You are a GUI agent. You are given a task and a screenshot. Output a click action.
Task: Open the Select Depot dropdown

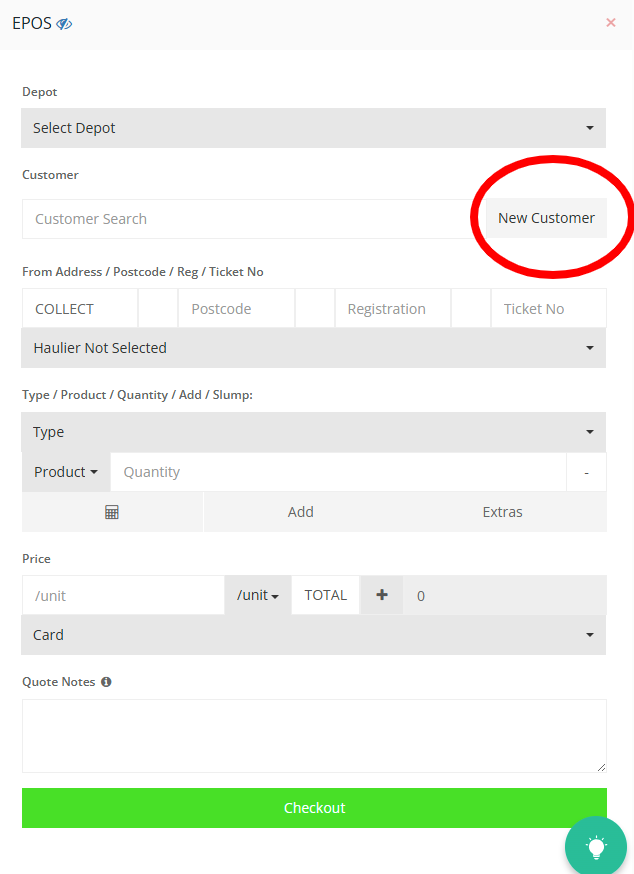coord(314,128)
